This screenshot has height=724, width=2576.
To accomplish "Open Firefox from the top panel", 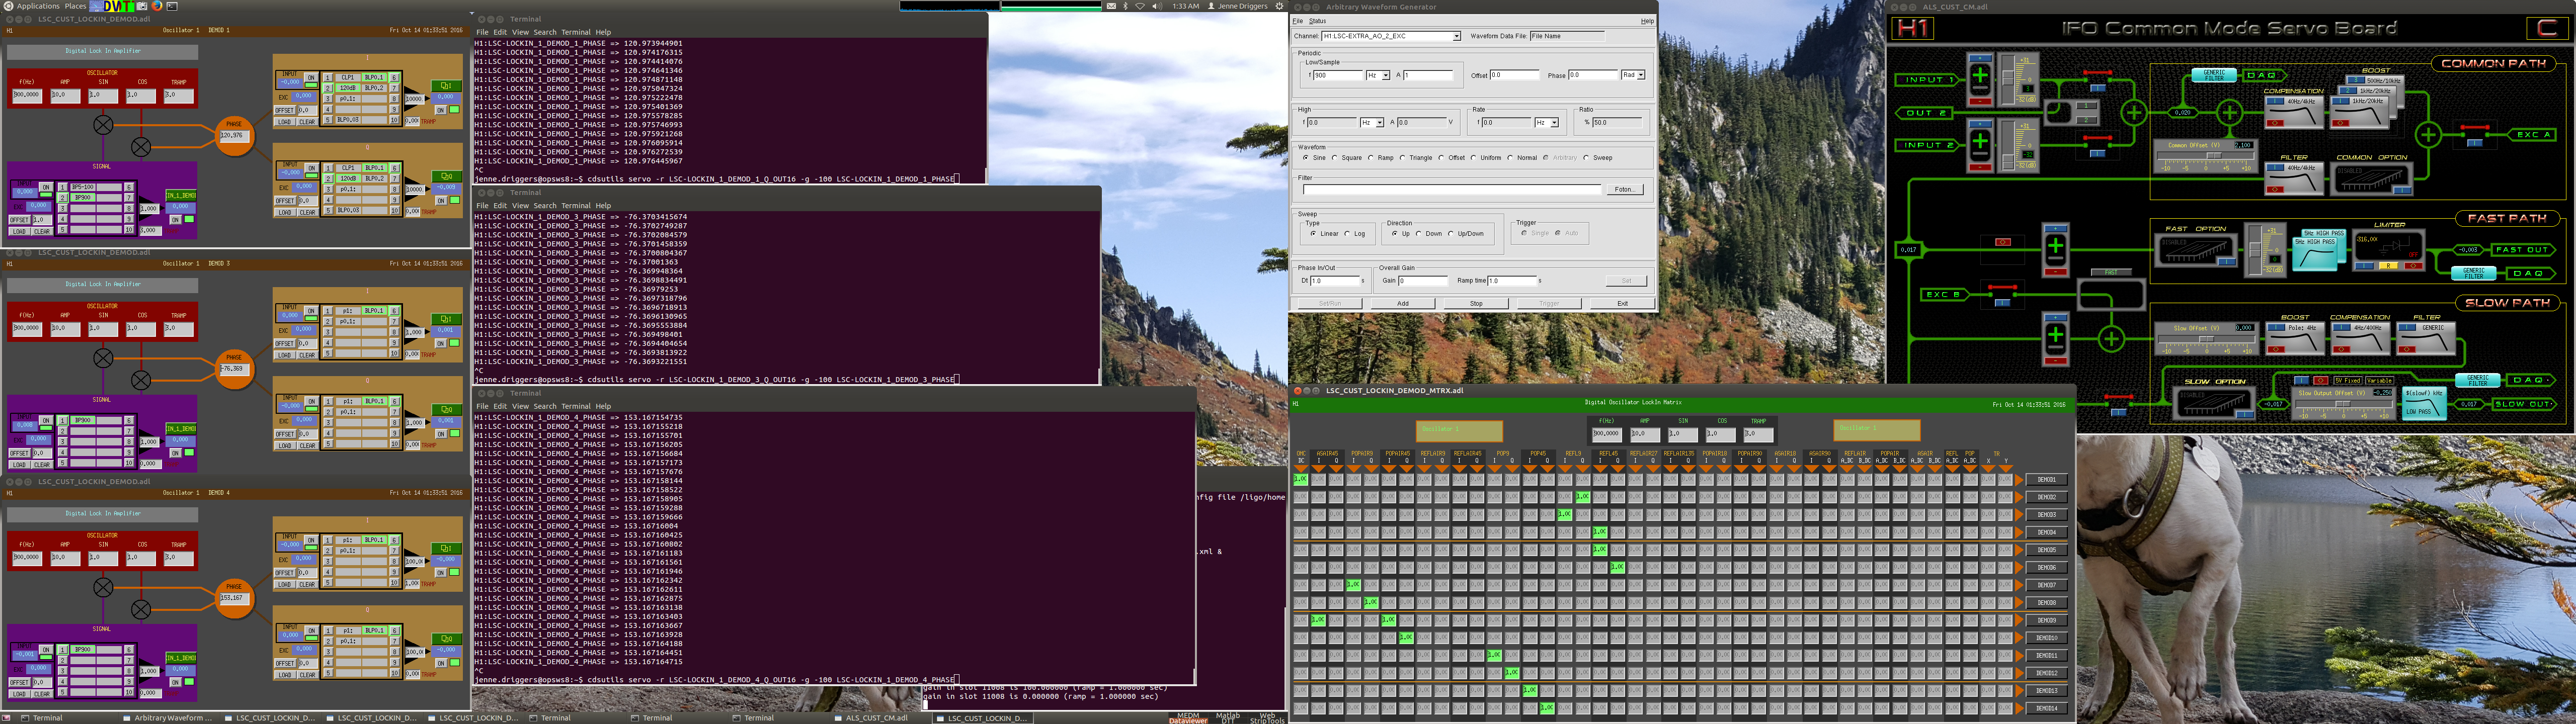I will click(157, 6).
